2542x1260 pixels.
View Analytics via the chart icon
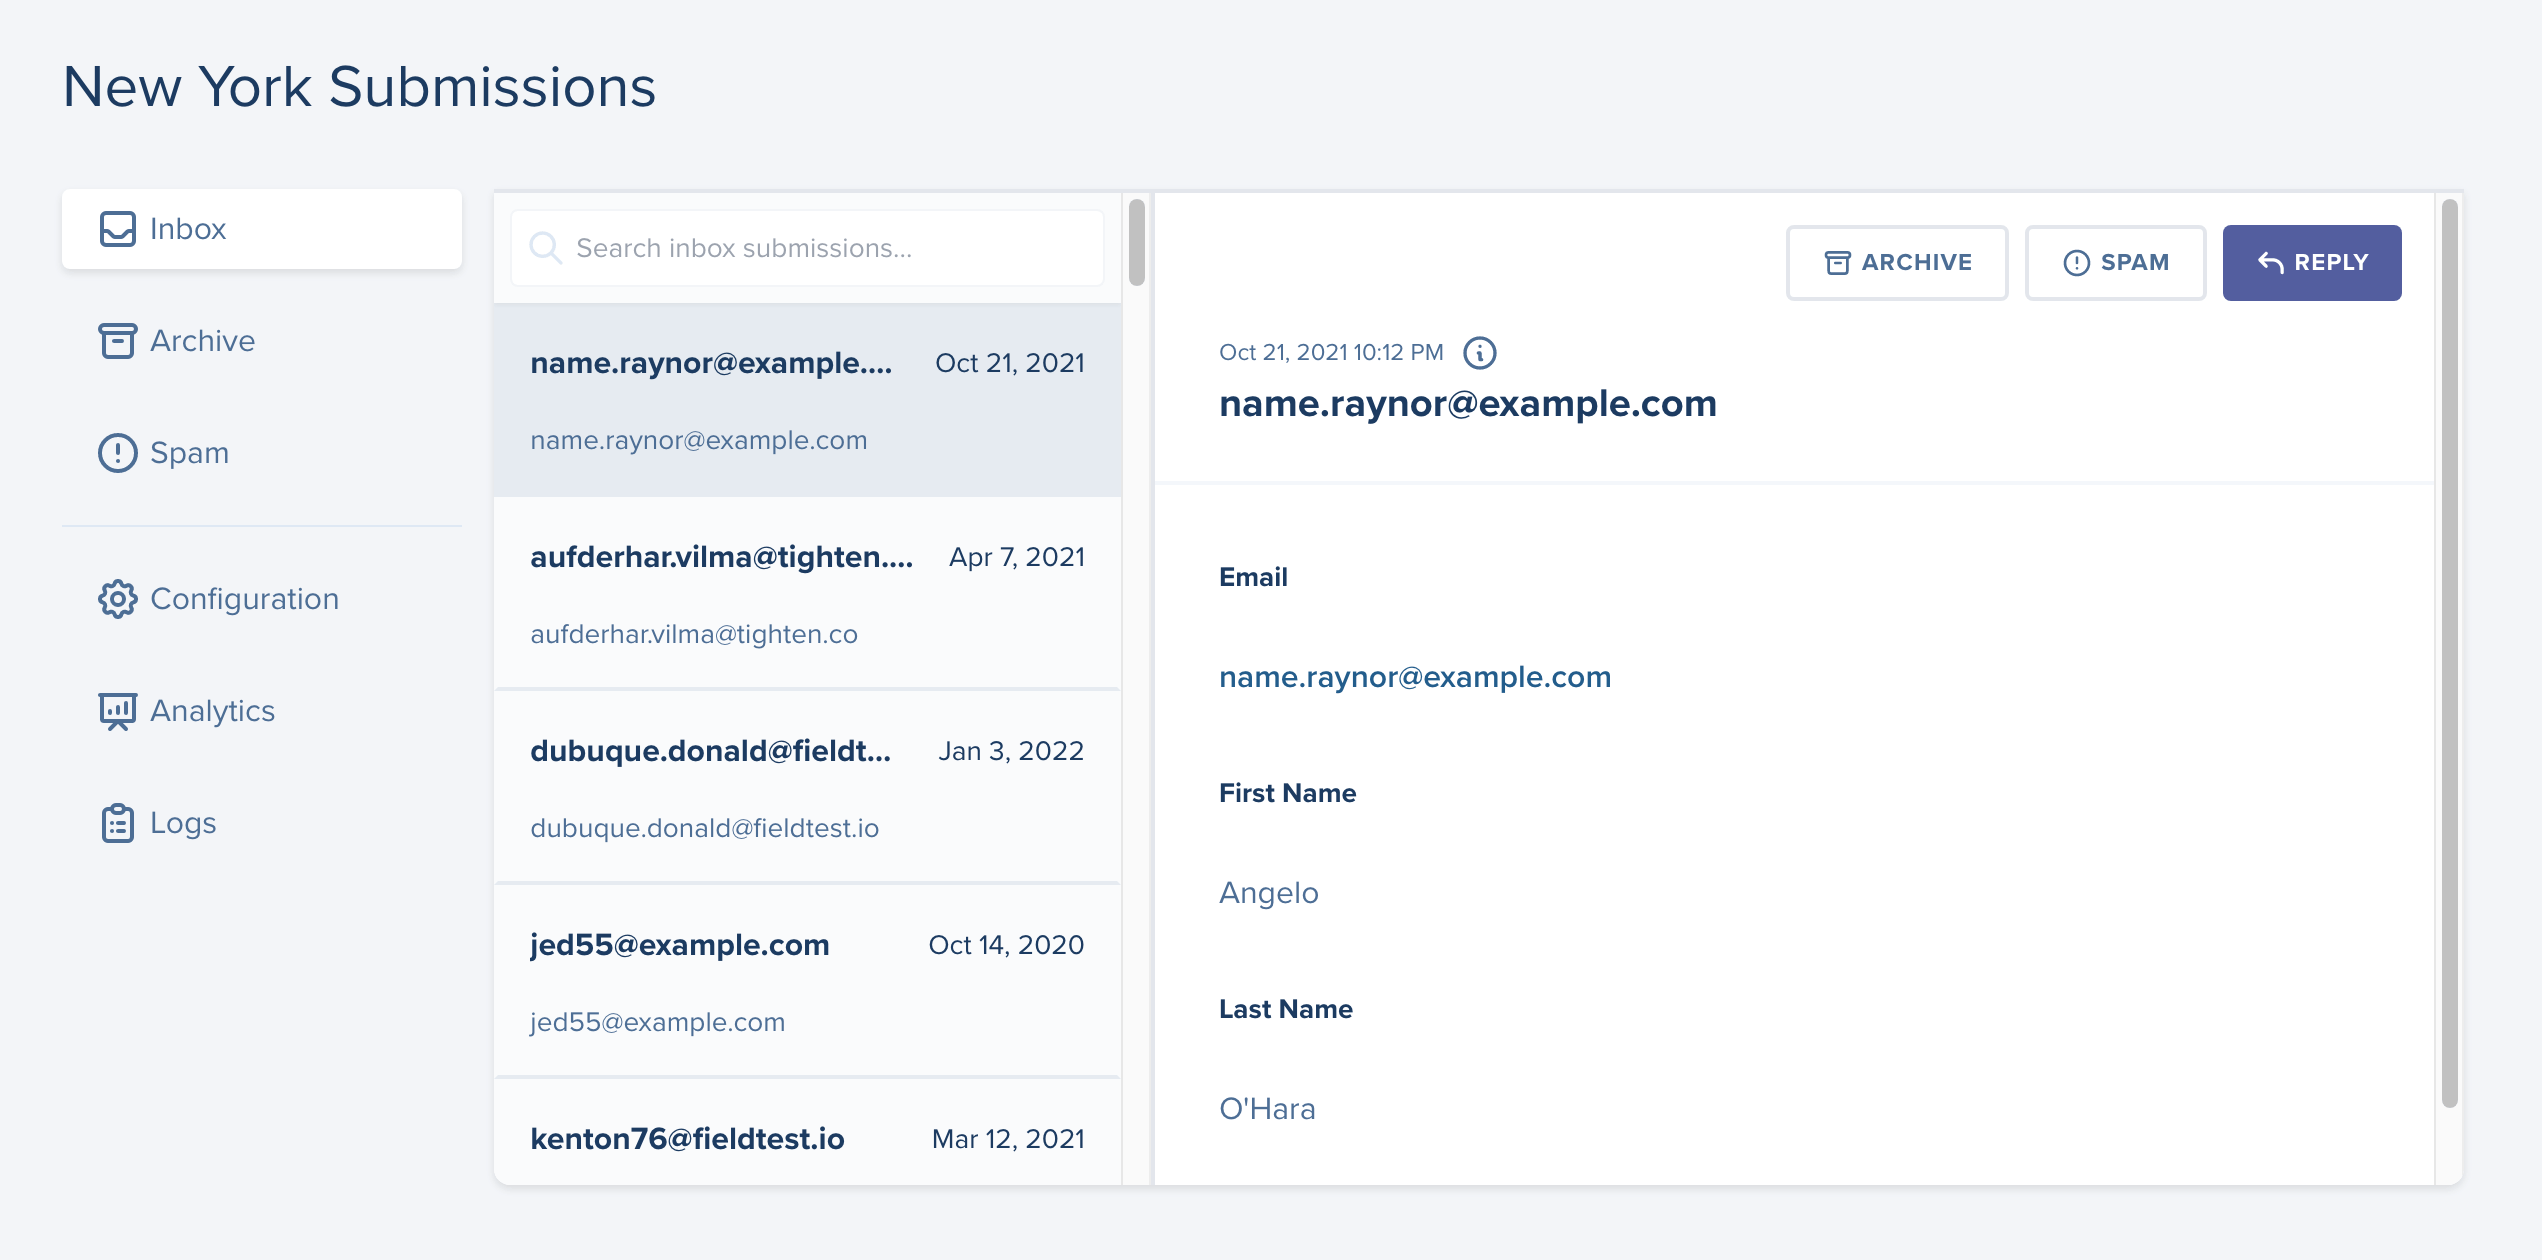click(x=117, y=711)
